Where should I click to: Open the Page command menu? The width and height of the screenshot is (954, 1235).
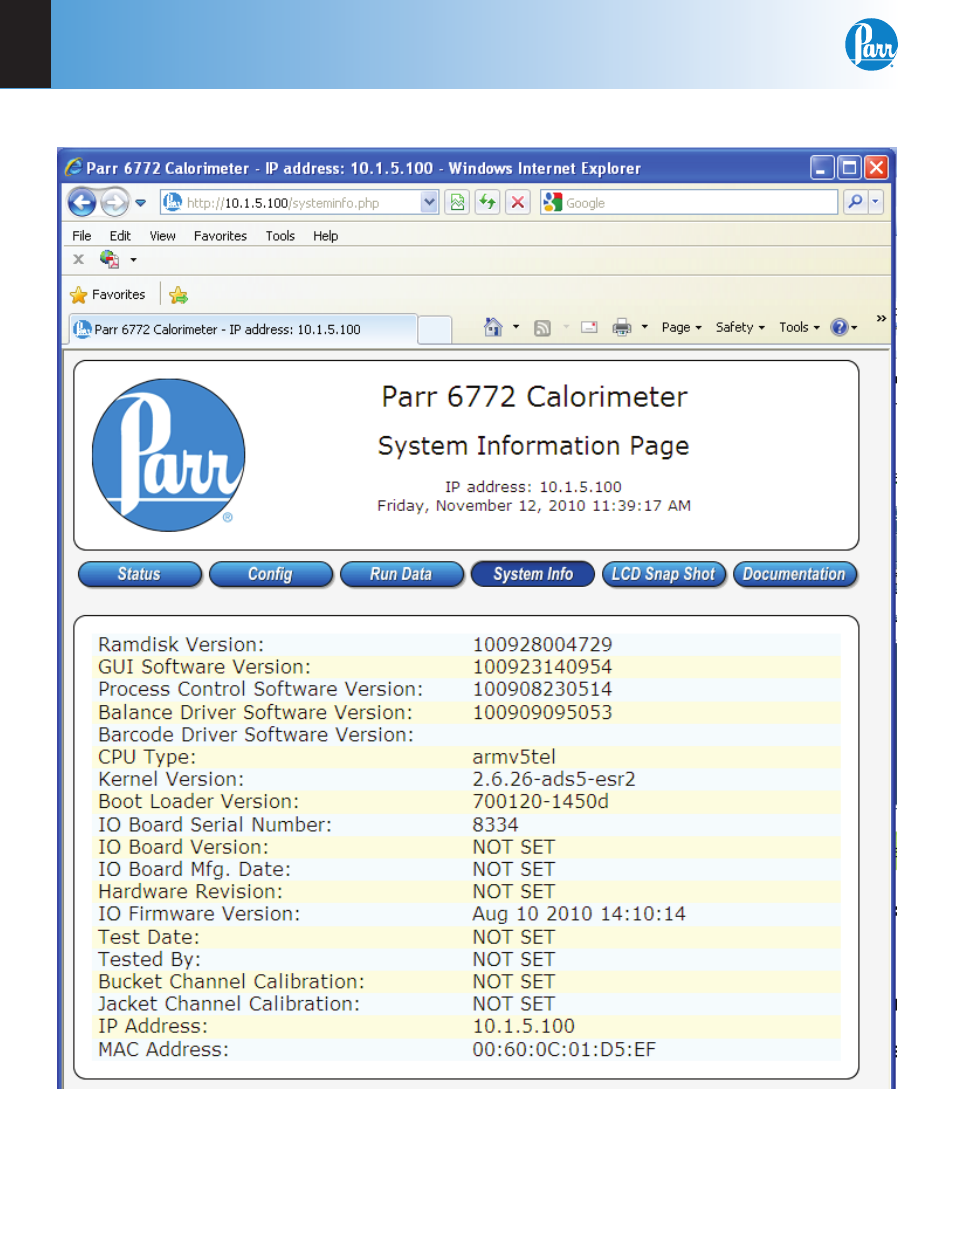(681, 327)
